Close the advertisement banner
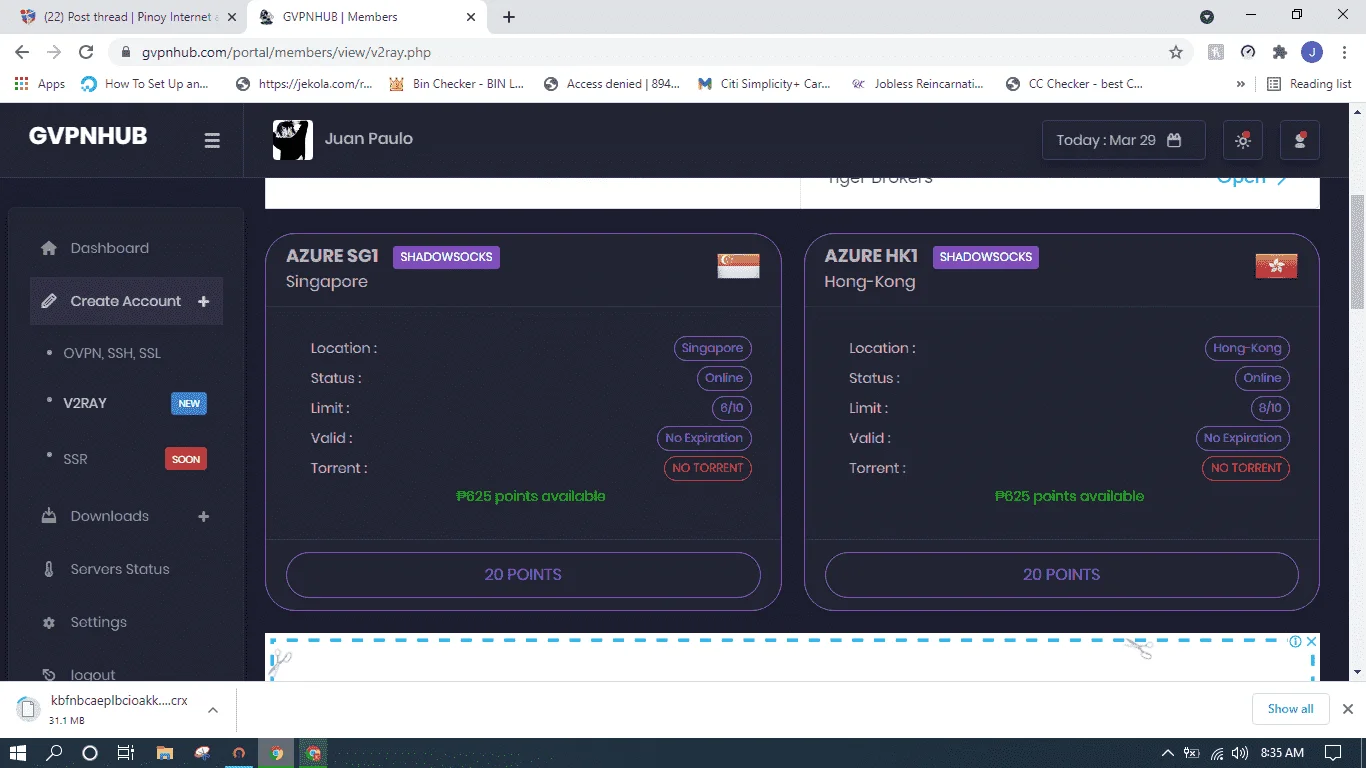The image size is (1366, 768). pyautogui.click(x=1312, y=642)
